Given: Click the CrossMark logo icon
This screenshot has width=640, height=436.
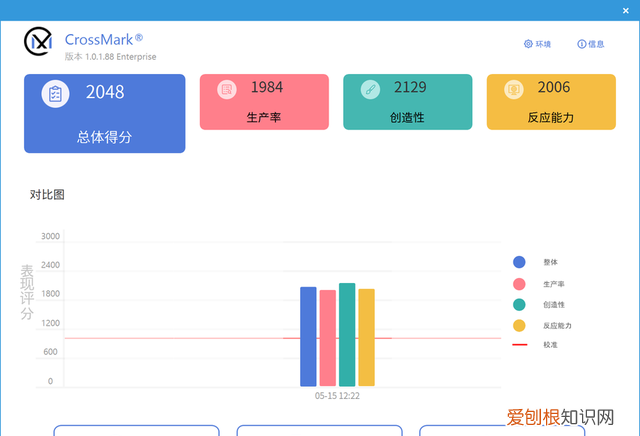Looking at the screenshot, I should 38,41.
